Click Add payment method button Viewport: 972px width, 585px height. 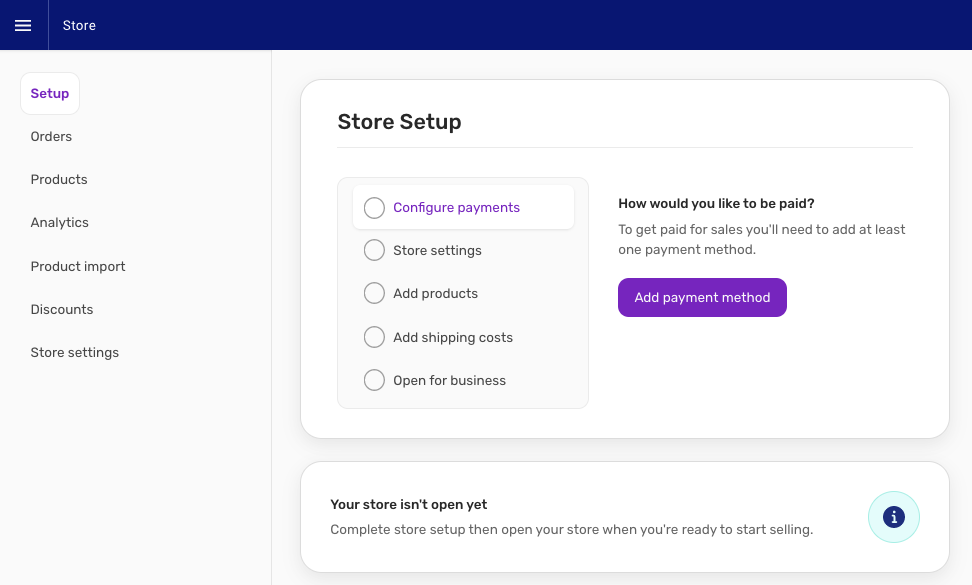(702, 297)
